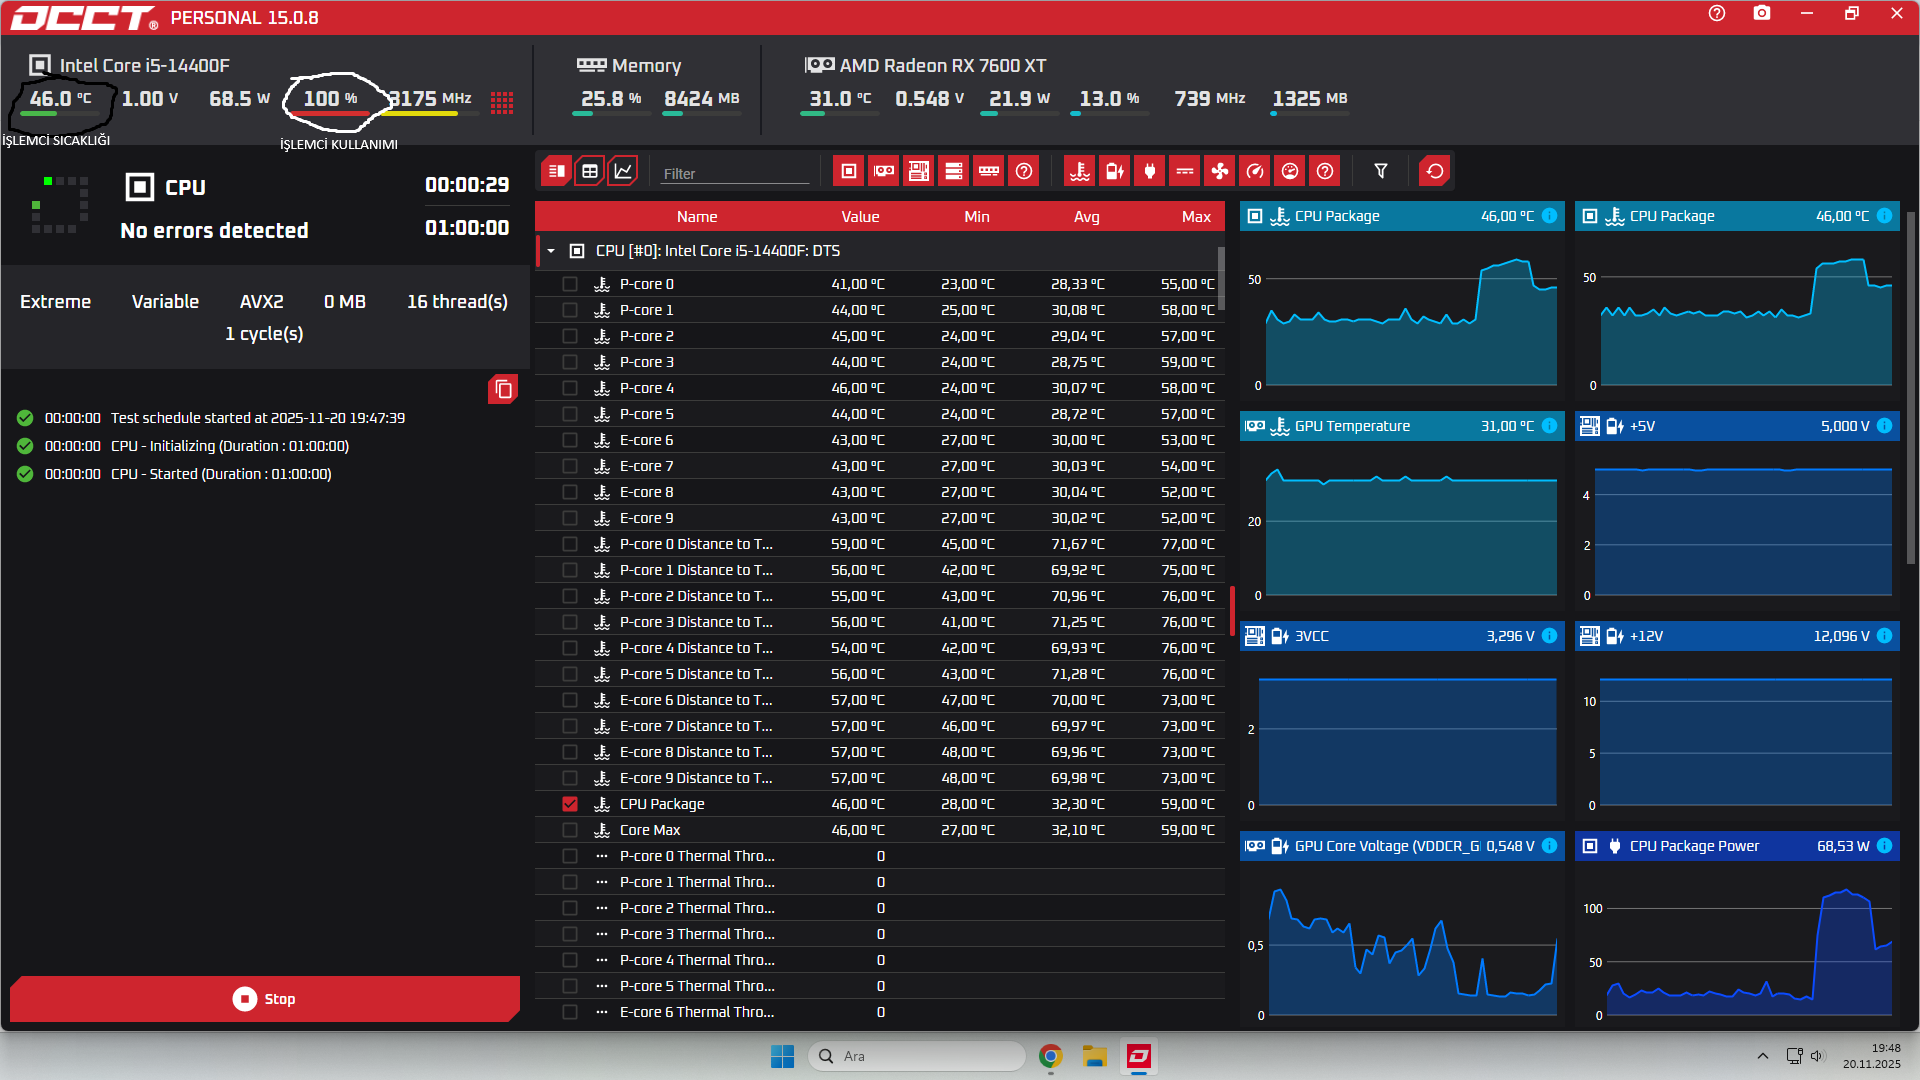The width and height of the screenshot is (1920, 1080).
Task: Click the sensor Filter text field
Action: pos(735,173)
